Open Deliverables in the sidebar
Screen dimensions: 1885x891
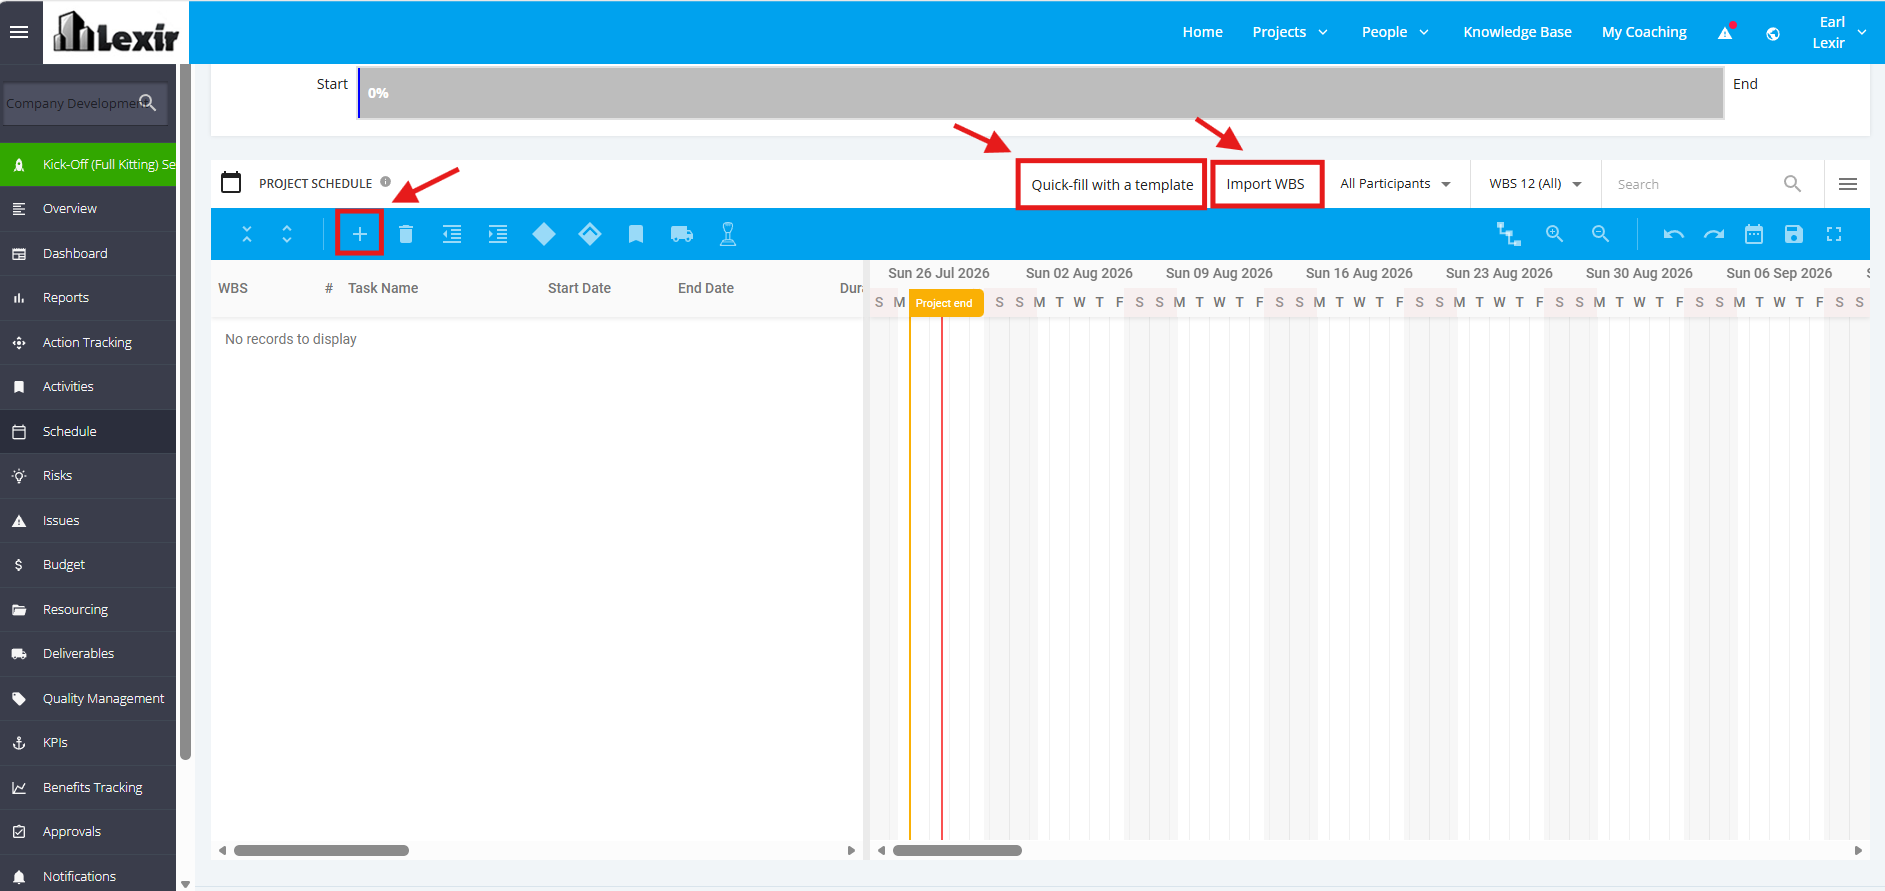click(88, 654)
